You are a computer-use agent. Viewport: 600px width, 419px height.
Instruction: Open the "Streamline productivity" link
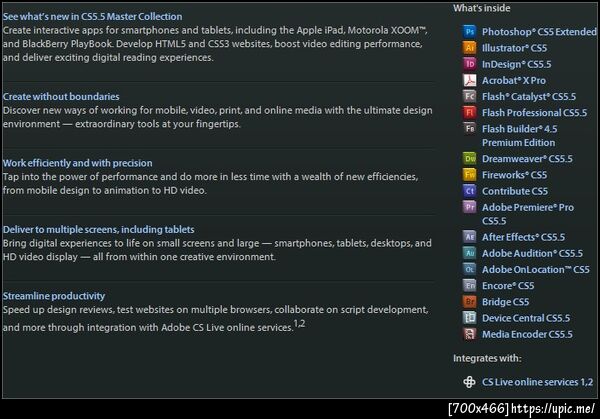tap(54, 296)
